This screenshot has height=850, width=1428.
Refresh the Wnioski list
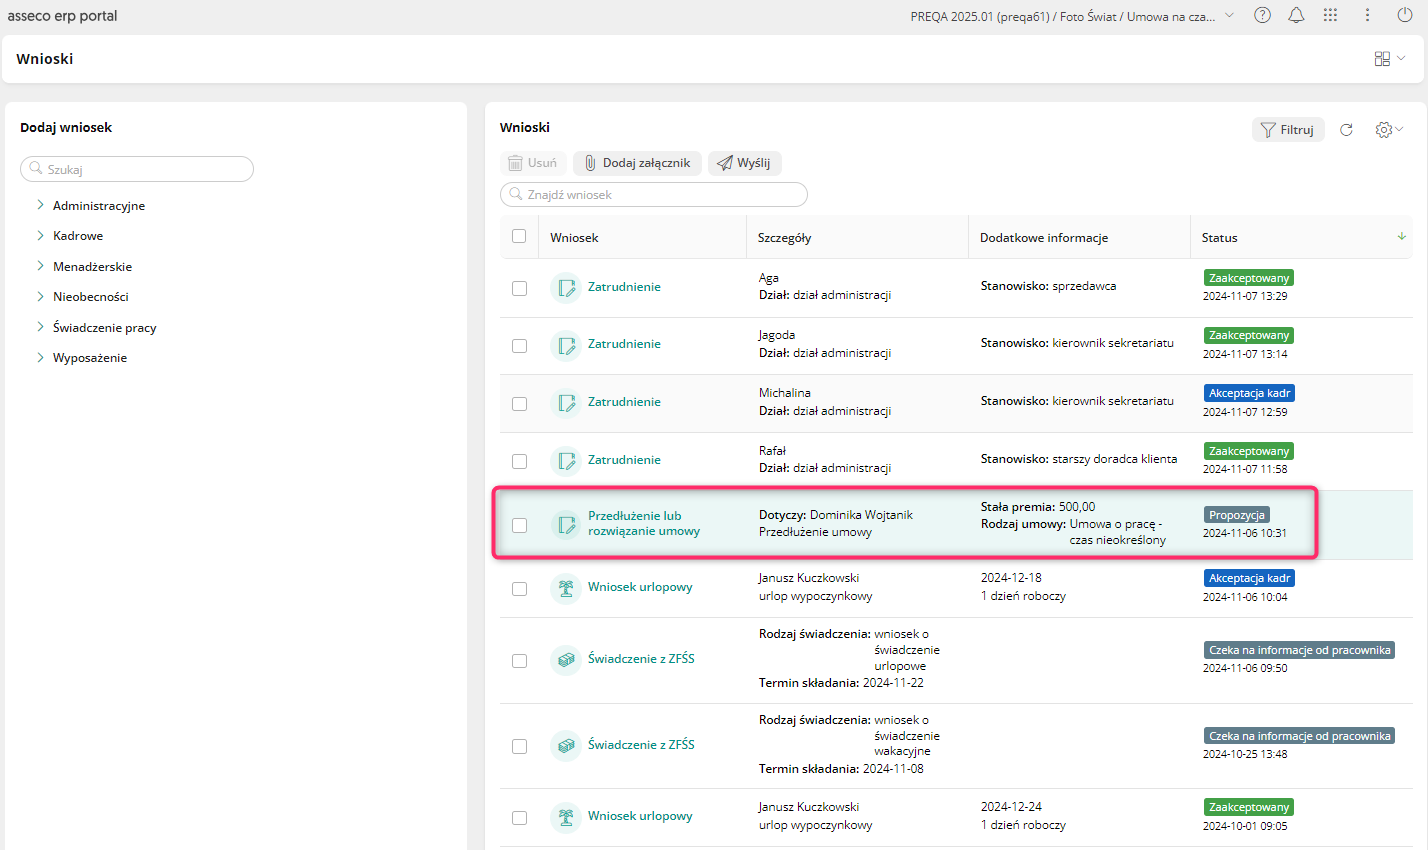pyautogui.click(x=1346, y=130)
